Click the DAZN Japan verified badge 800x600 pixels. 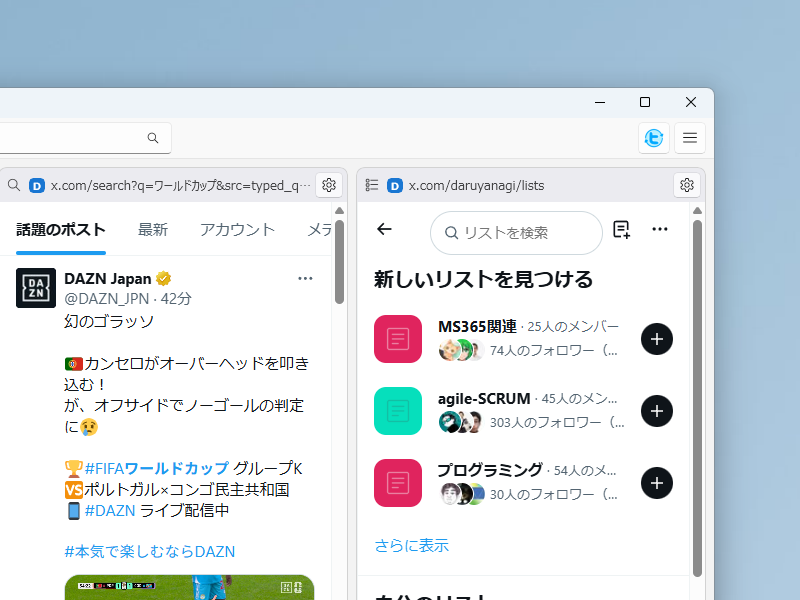tap(163, 279)
